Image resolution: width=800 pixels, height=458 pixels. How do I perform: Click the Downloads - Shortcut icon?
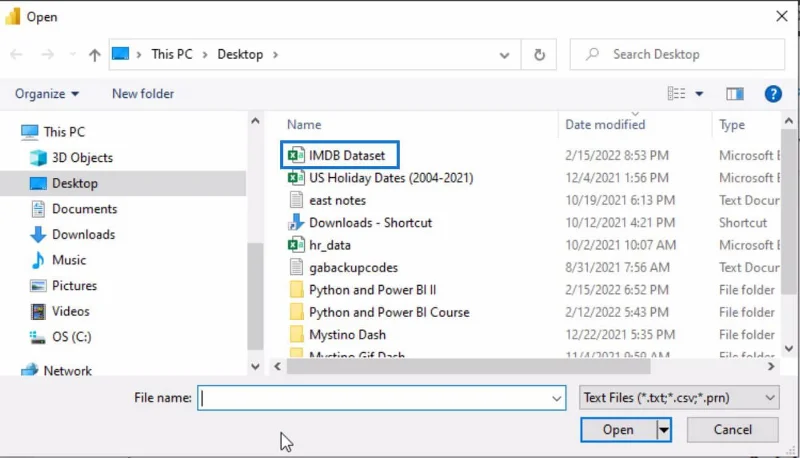pyautogui.click(x=296, y=222)
